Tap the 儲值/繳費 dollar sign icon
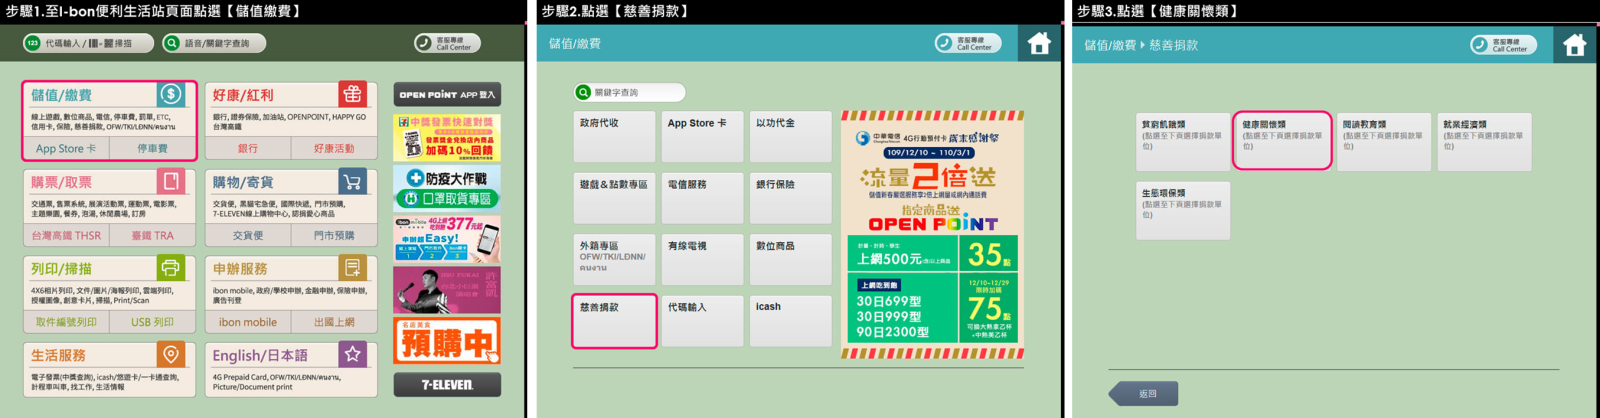This screenshot has width=1600, height=418. click(x=171, y=94)
